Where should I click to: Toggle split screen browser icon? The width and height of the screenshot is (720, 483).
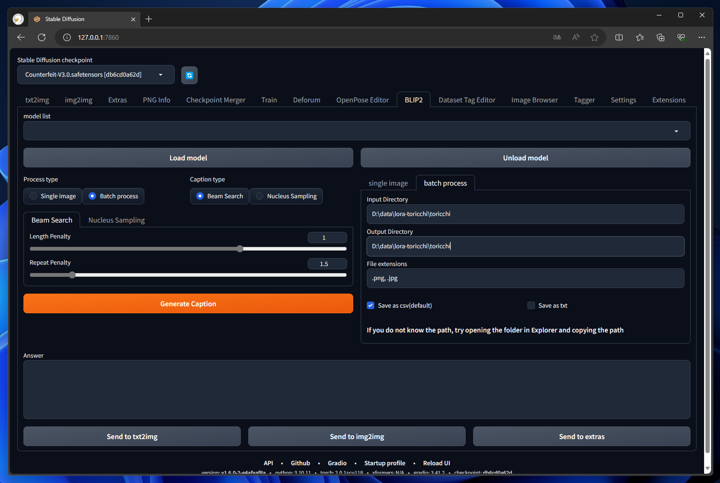coord(619,37)
